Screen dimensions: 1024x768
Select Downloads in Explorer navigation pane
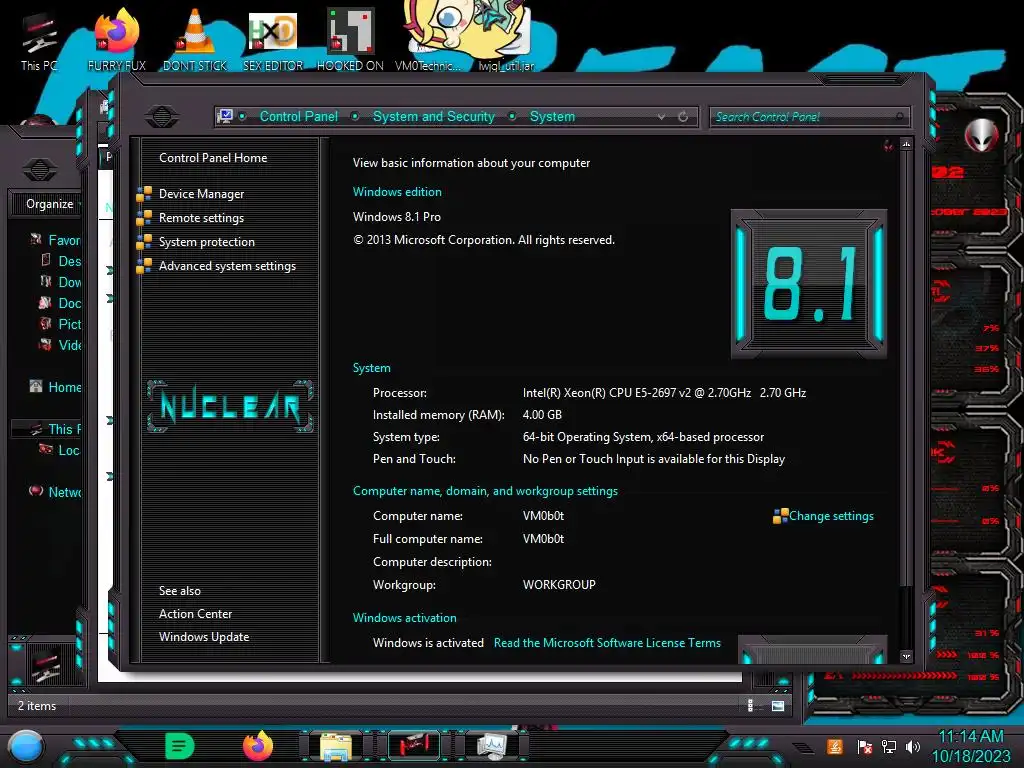coord(69,282)
